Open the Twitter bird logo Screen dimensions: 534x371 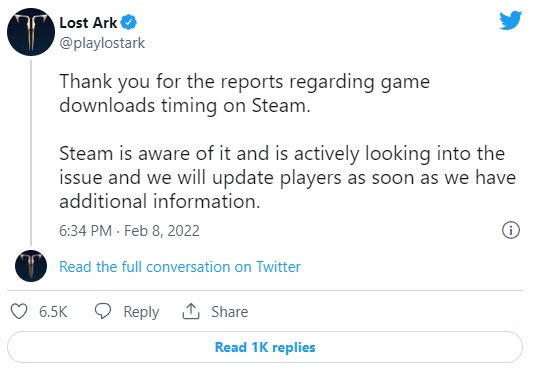(x=510, y=20)
